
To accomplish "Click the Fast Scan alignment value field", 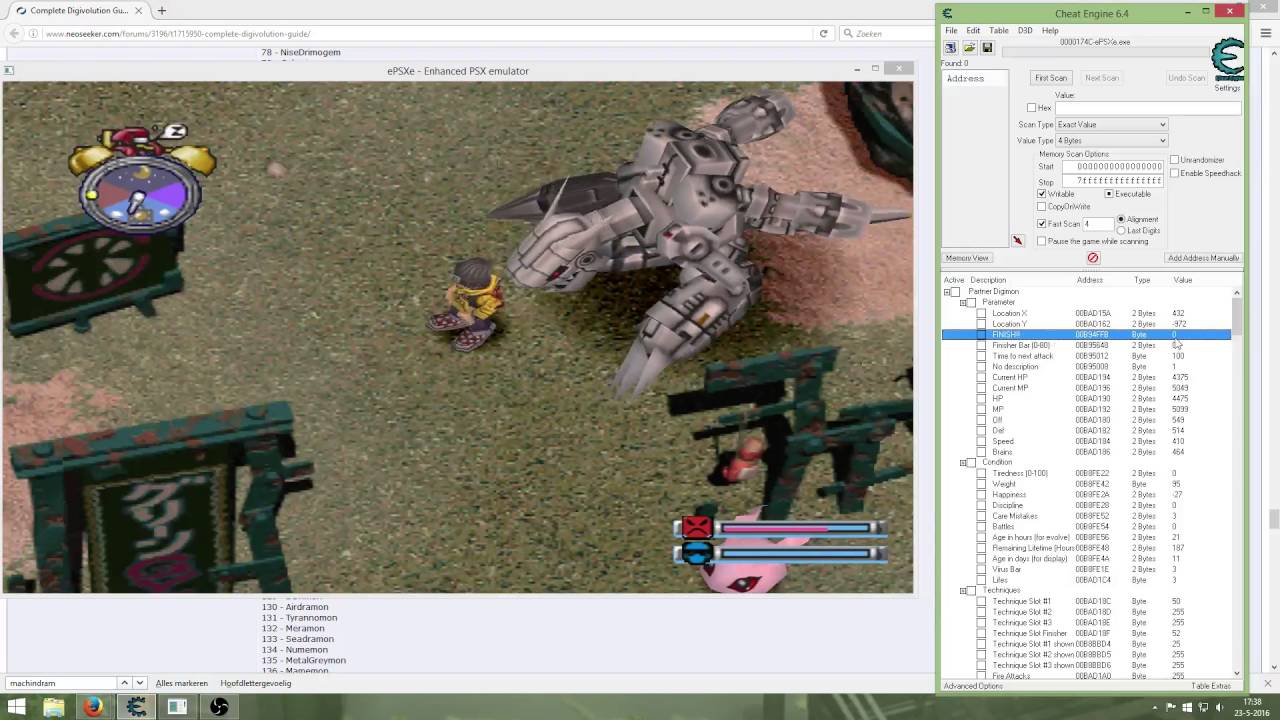I will [1097, 224].
